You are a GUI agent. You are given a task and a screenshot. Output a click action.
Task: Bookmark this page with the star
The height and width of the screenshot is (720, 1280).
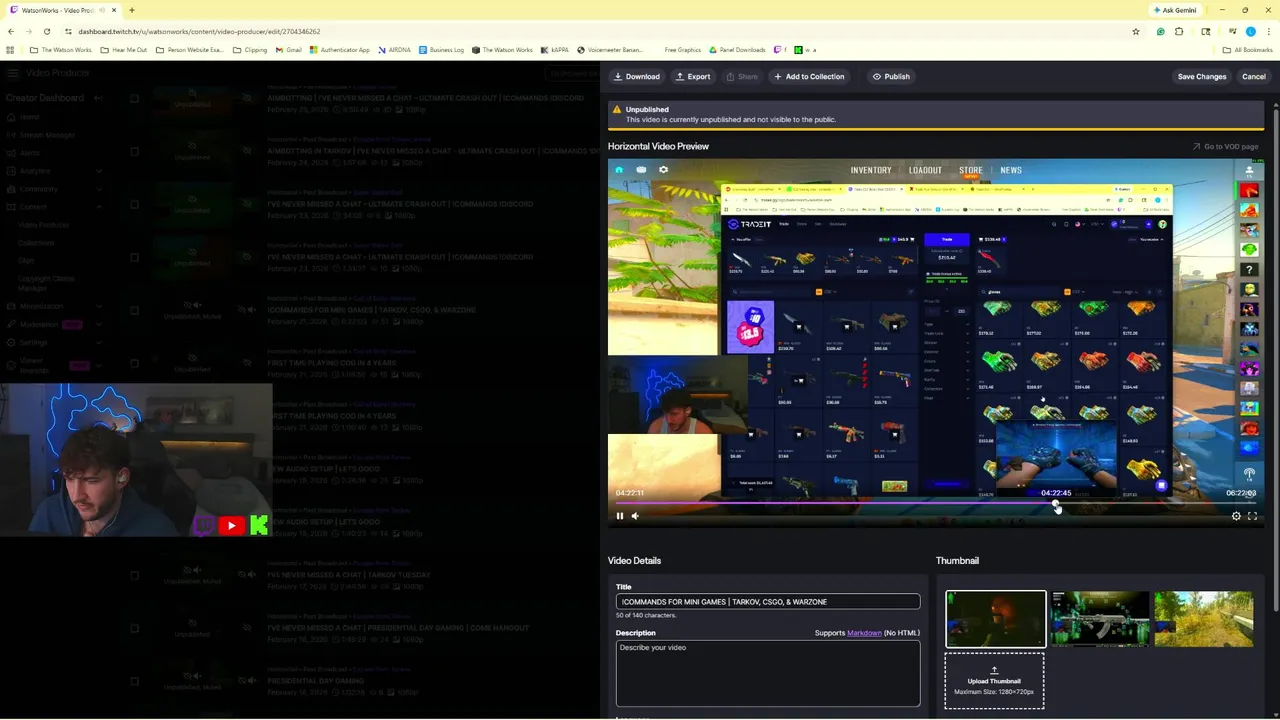point(1136,31)
